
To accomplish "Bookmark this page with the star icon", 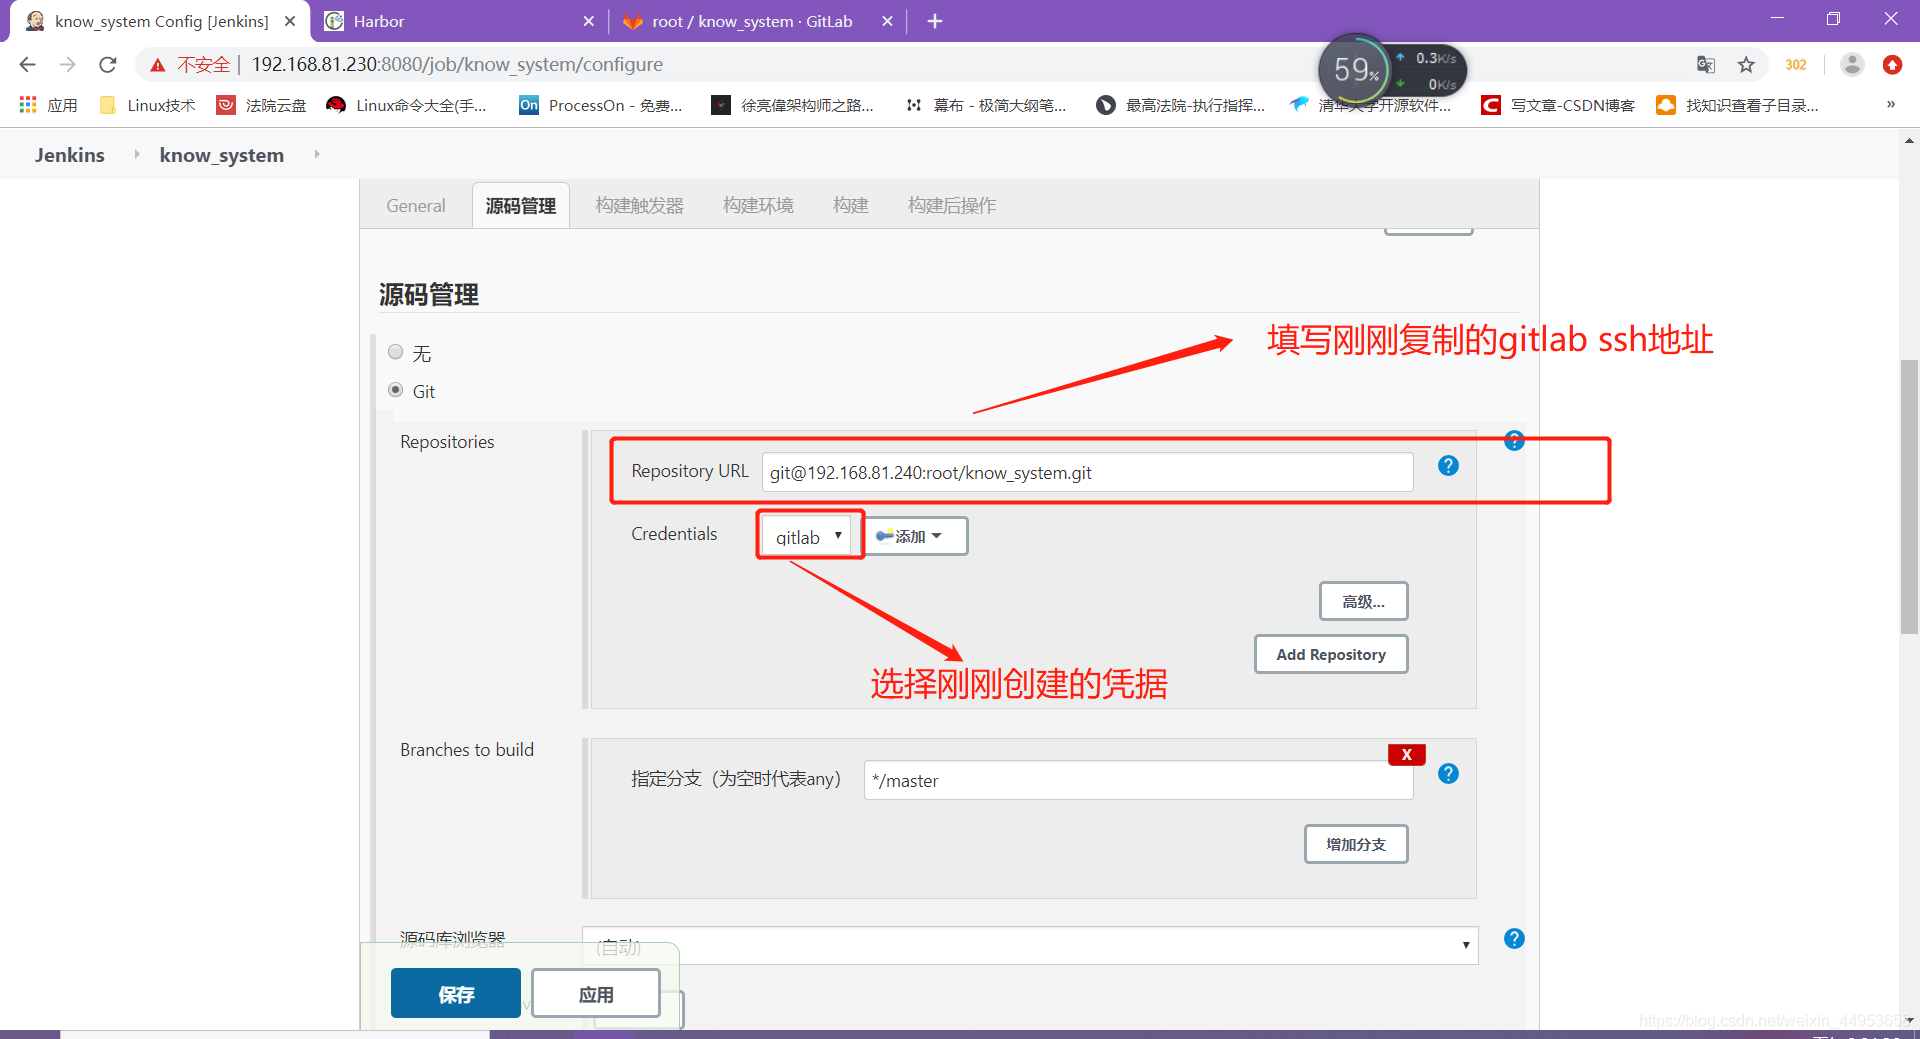I will point(1746,65).
